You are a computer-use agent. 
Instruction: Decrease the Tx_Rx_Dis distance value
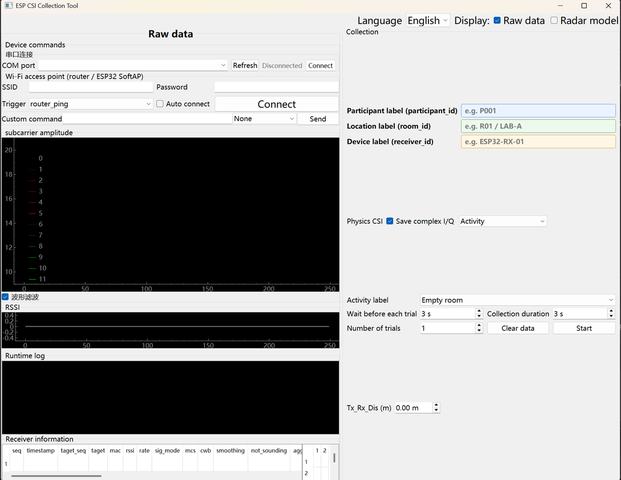436,410
